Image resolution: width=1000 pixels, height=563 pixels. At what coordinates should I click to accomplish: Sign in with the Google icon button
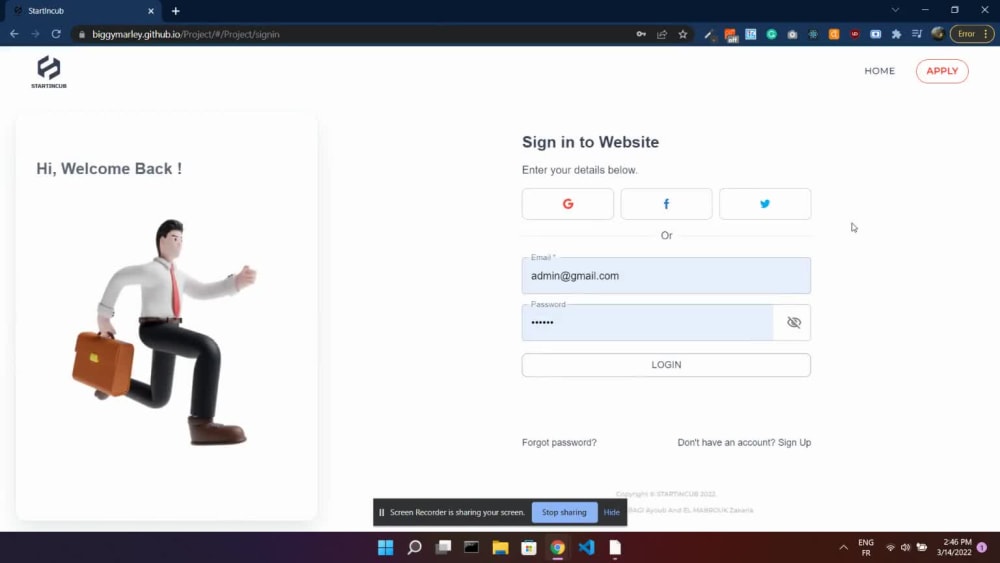pos(568,204)
